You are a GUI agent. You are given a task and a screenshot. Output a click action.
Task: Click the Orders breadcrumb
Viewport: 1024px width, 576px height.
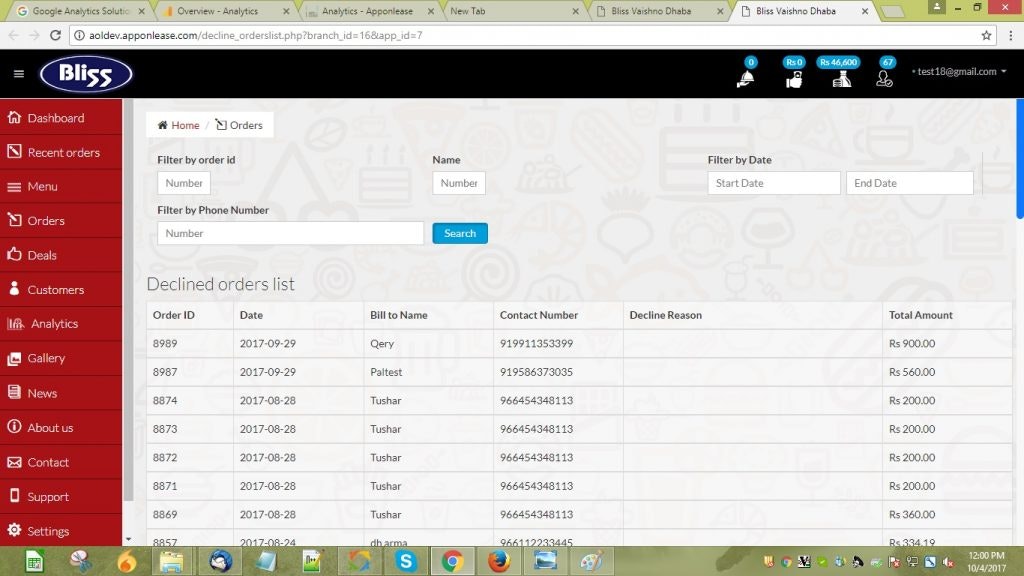239,125
